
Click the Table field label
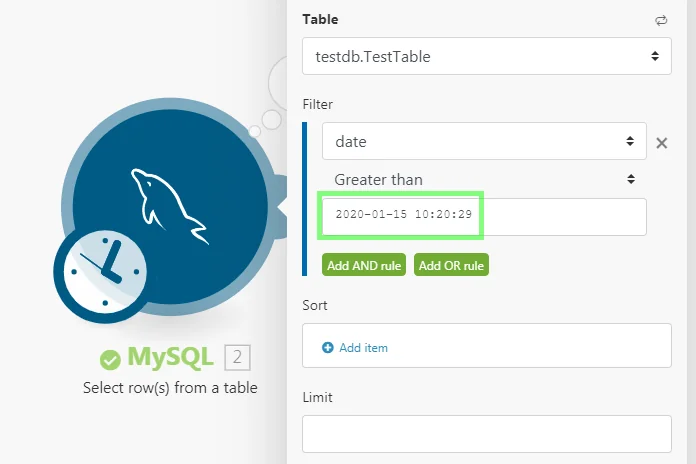tap(320, 20)
